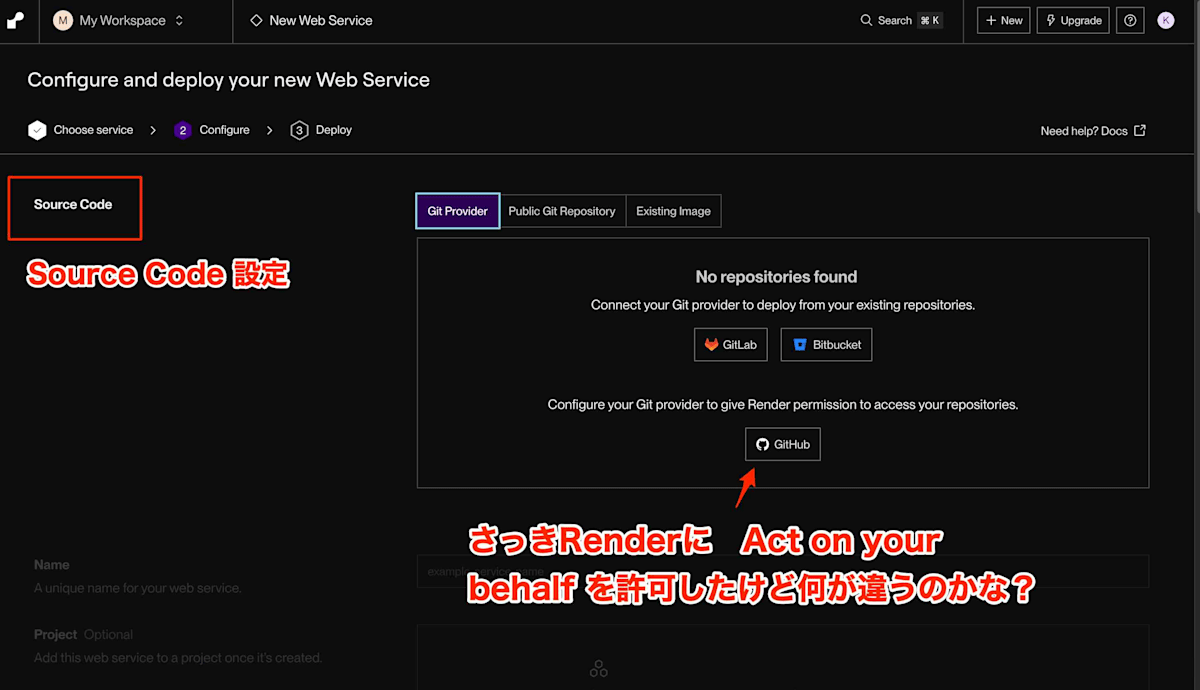Click the external link icon beside Docs
This screenshot has height=690, width=1200.
pos(1140,130)
